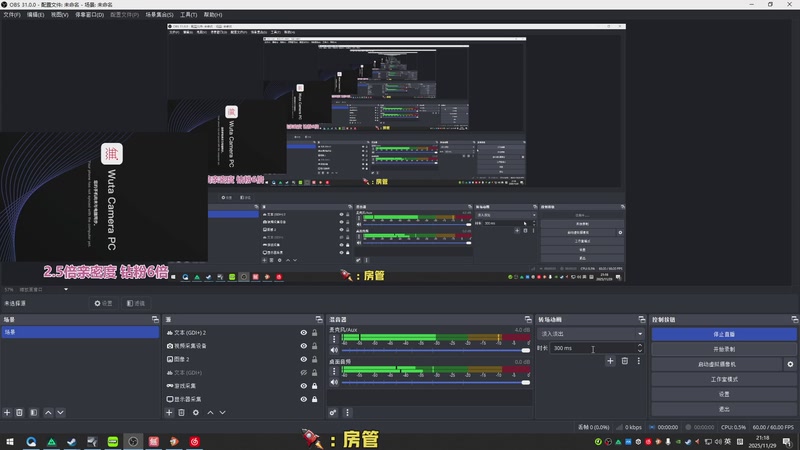The width and height of the screenshot is (800, 450).
Task: Click the 启动虚拟摄像机 button
Action: click(x=717, y=364)
